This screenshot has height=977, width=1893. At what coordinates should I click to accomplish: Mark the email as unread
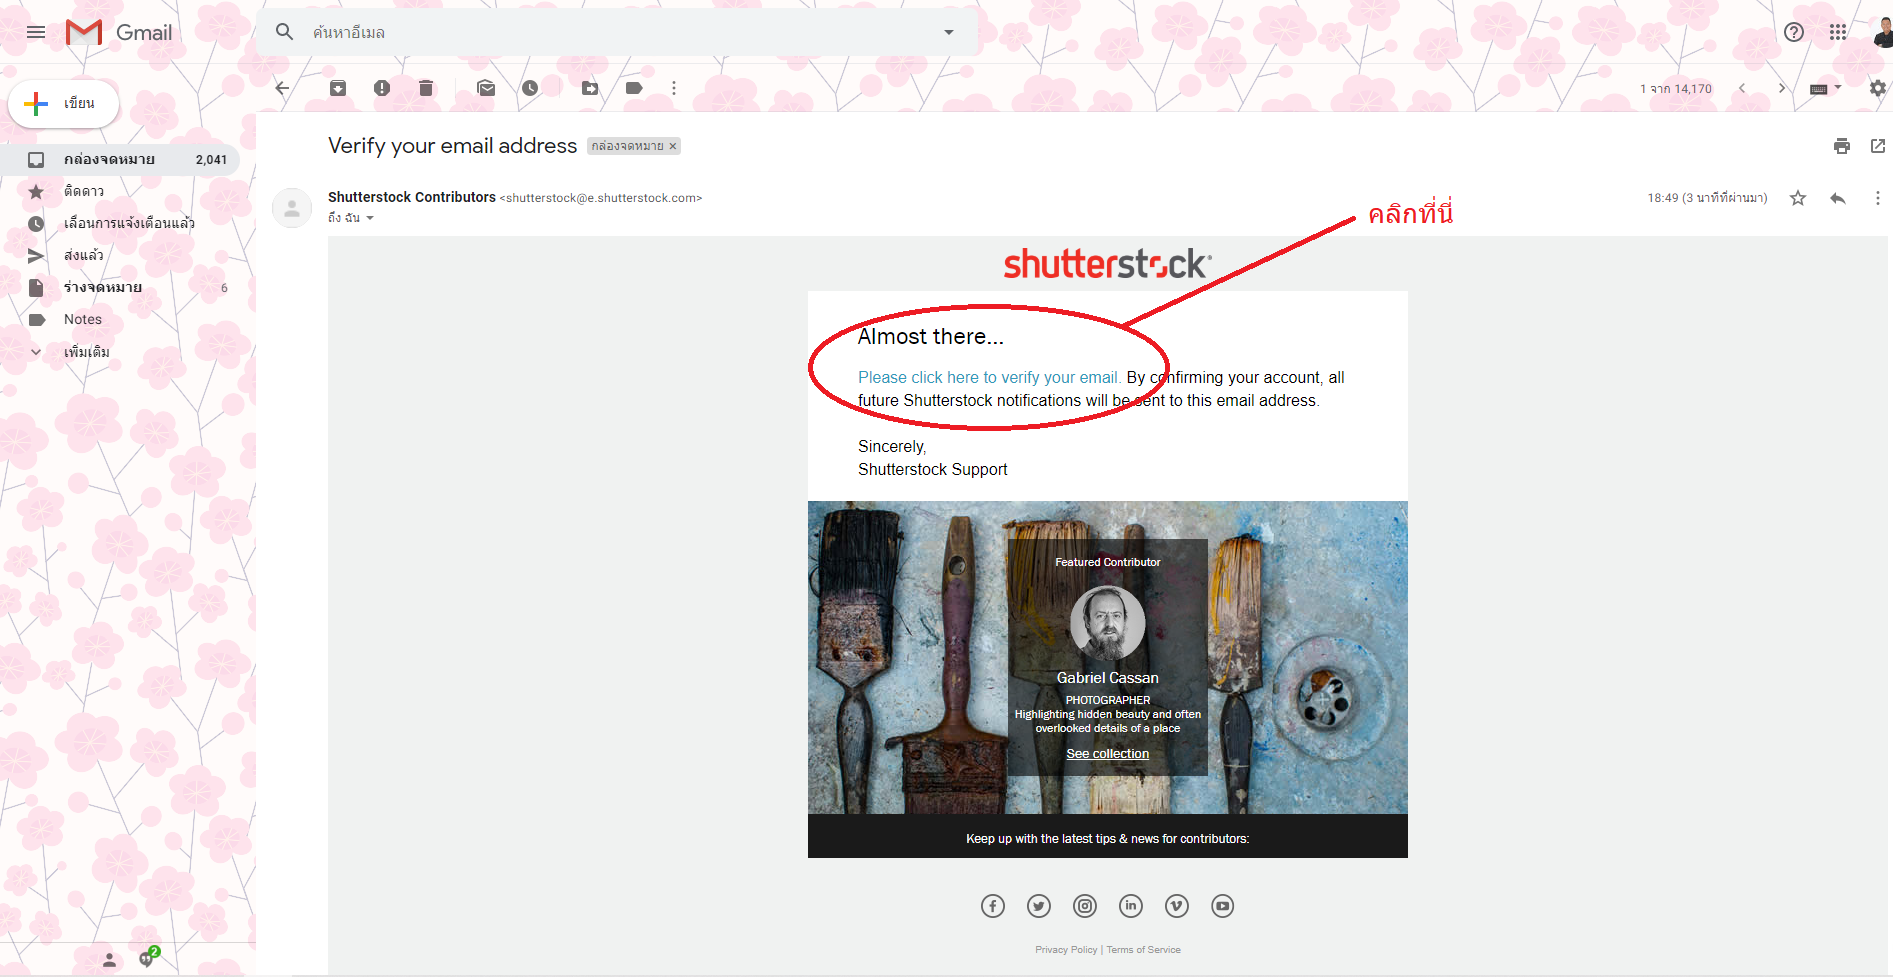(x=486, y=88)
